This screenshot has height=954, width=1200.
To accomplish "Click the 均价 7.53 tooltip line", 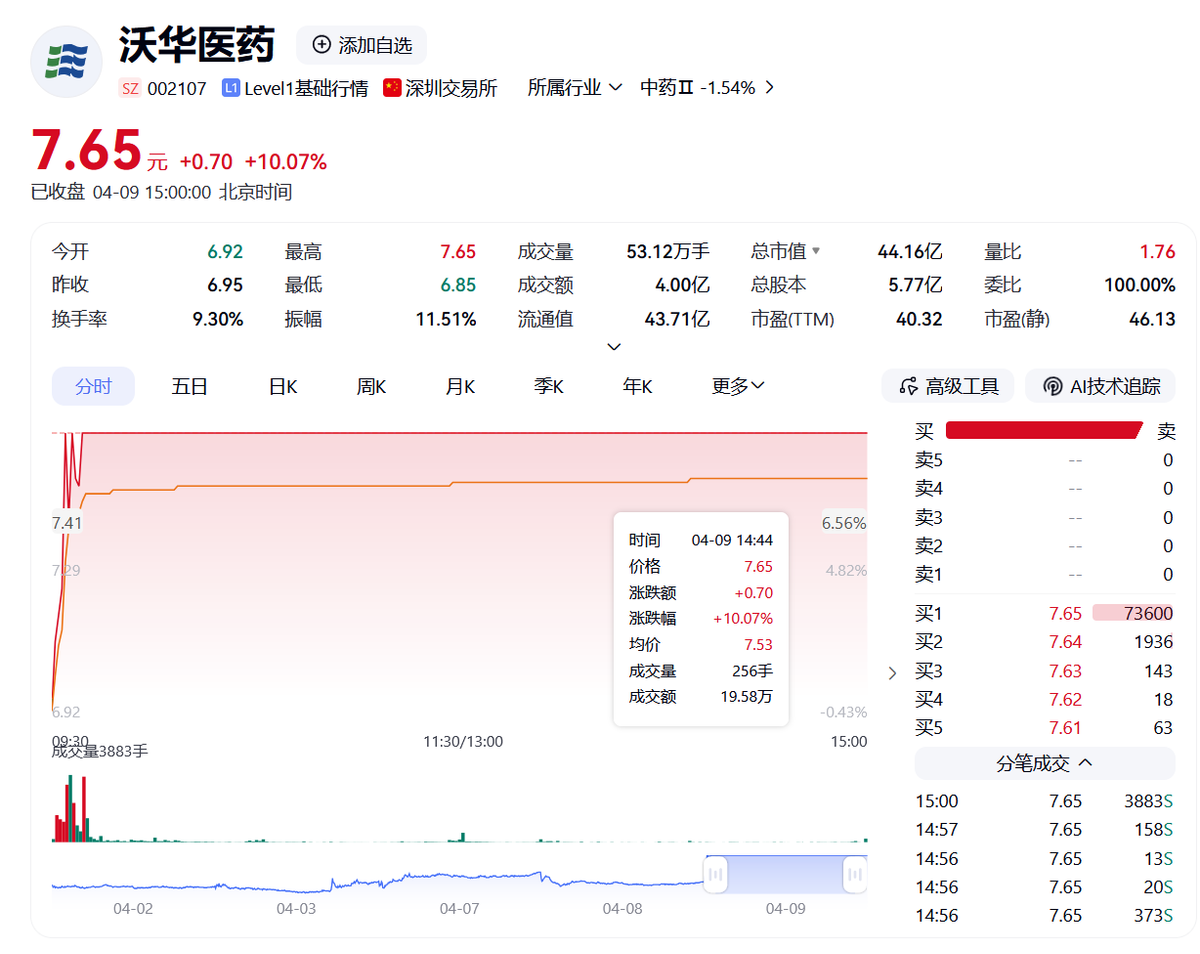I will (x=701, y=645).
